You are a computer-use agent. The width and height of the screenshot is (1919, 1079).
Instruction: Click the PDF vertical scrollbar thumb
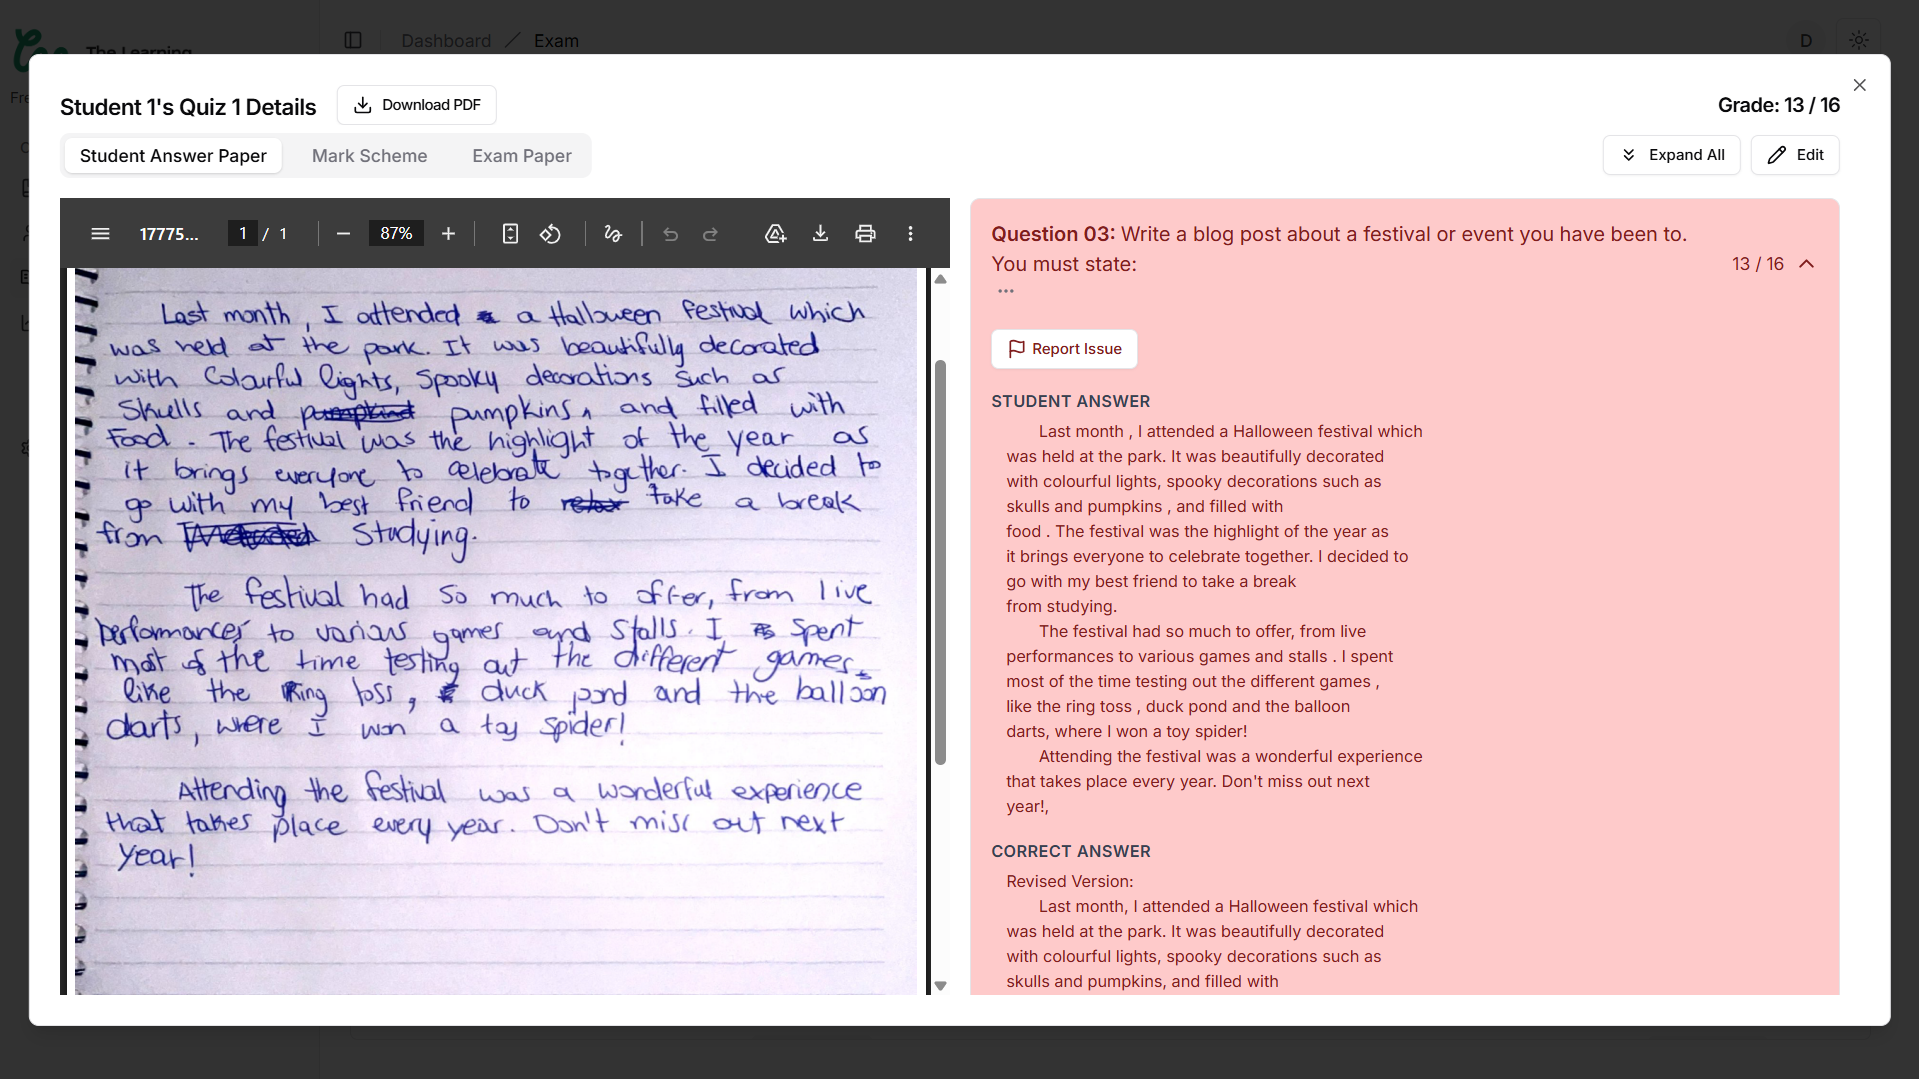[940, 562]
